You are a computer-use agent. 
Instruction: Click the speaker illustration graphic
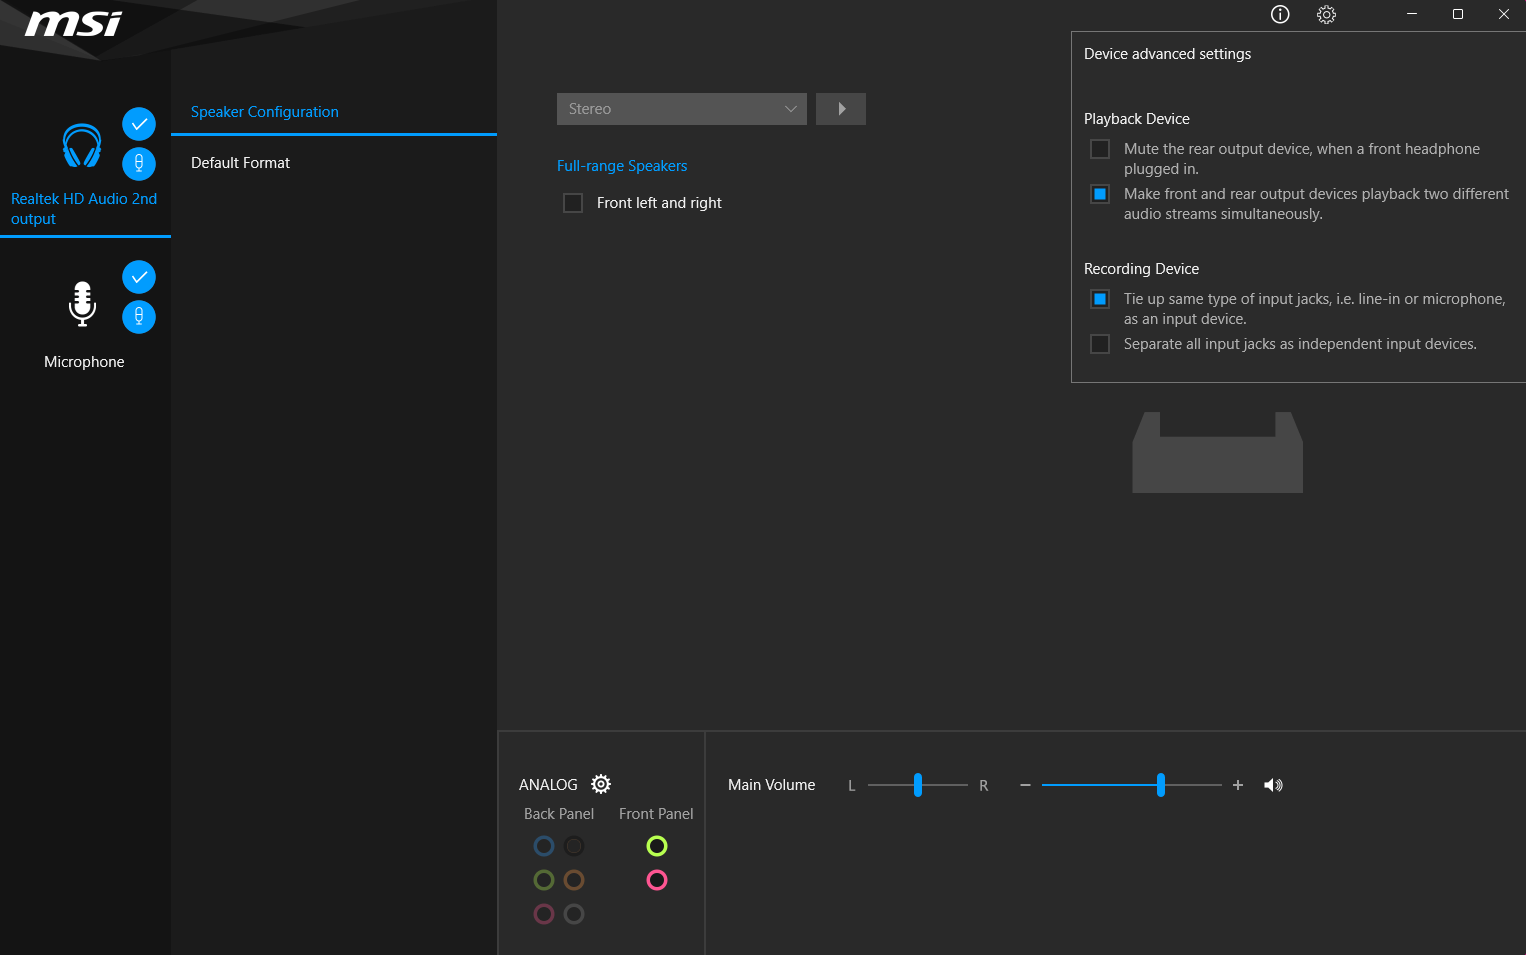pyautogui.click(x=1217, y=452)
